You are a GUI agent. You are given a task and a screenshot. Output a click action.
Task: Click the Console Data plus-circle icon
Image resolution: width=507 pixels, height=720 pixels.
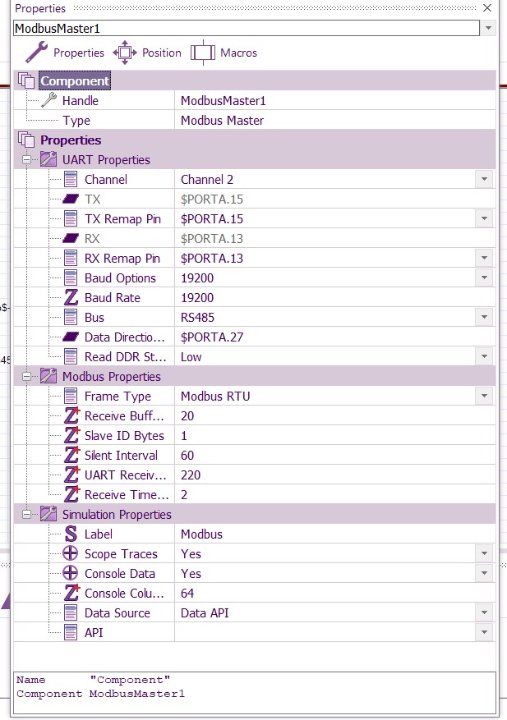point(70,573)
